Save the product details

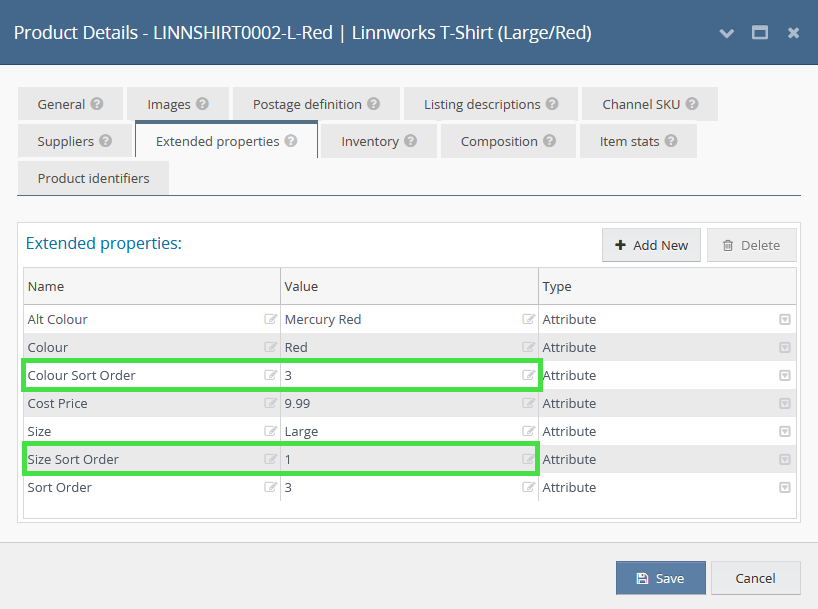(660, 578)
